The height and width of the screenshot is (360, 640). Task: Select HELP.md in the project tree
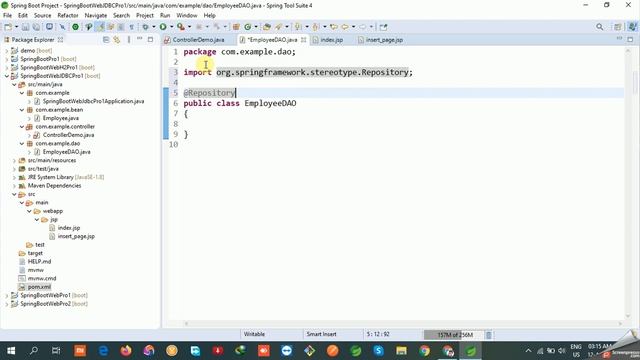tap(39, 262)
